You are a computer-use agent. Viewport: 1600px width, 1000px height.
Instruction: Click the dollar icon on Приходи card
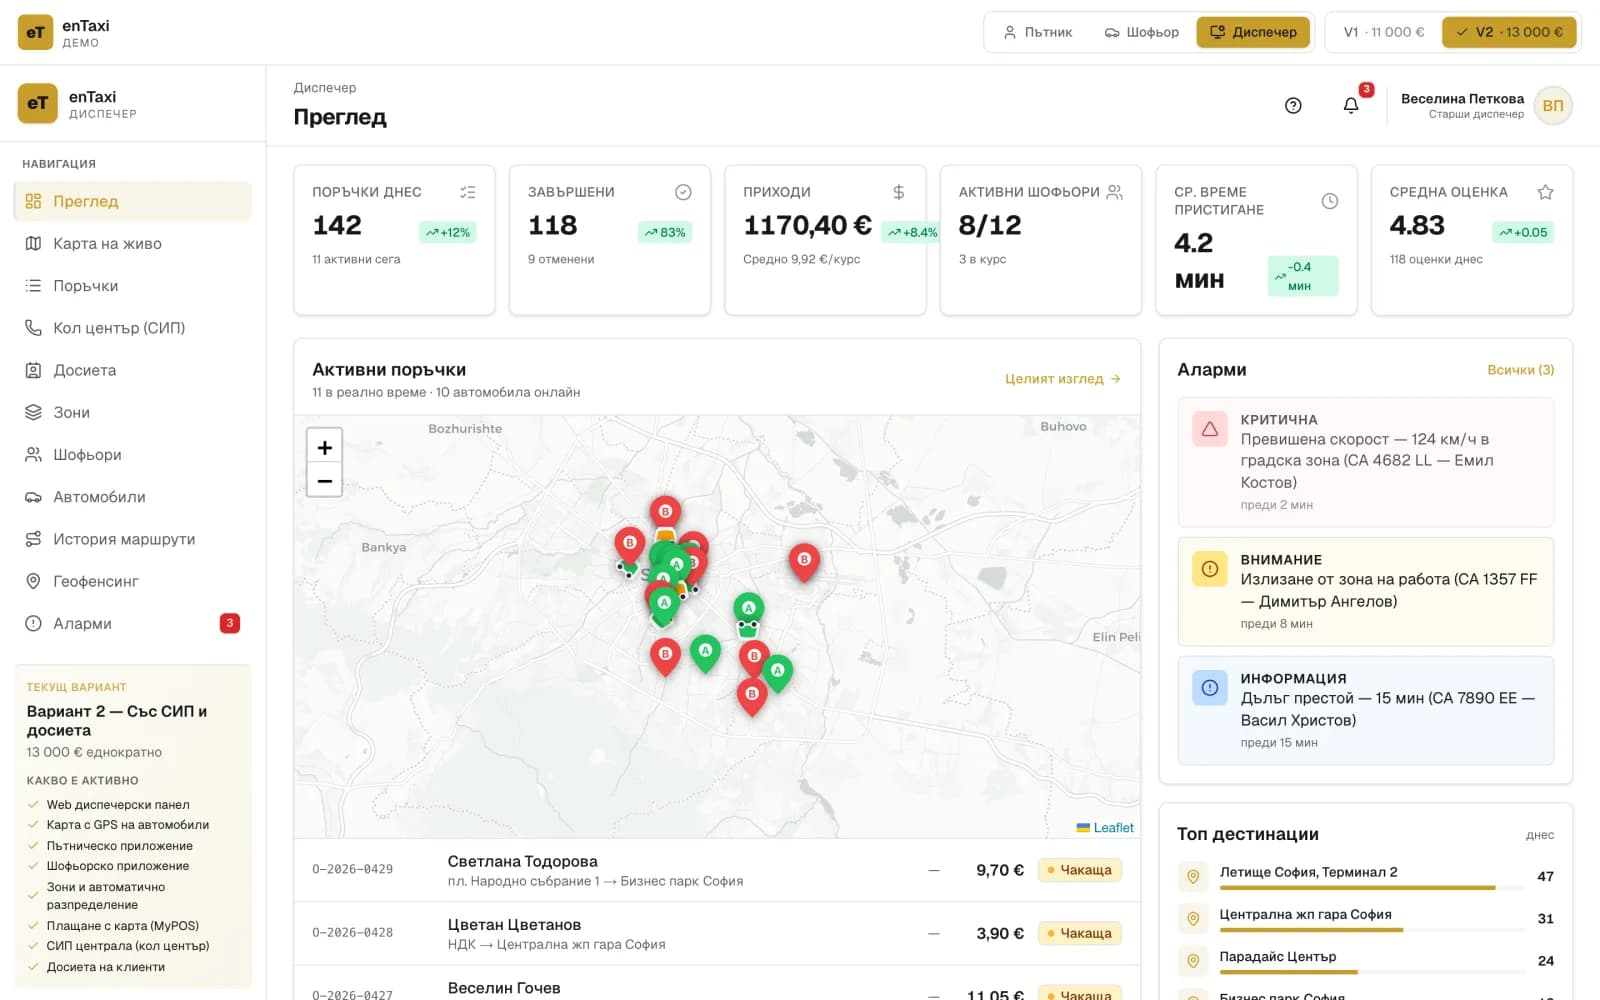click(898, 192)
